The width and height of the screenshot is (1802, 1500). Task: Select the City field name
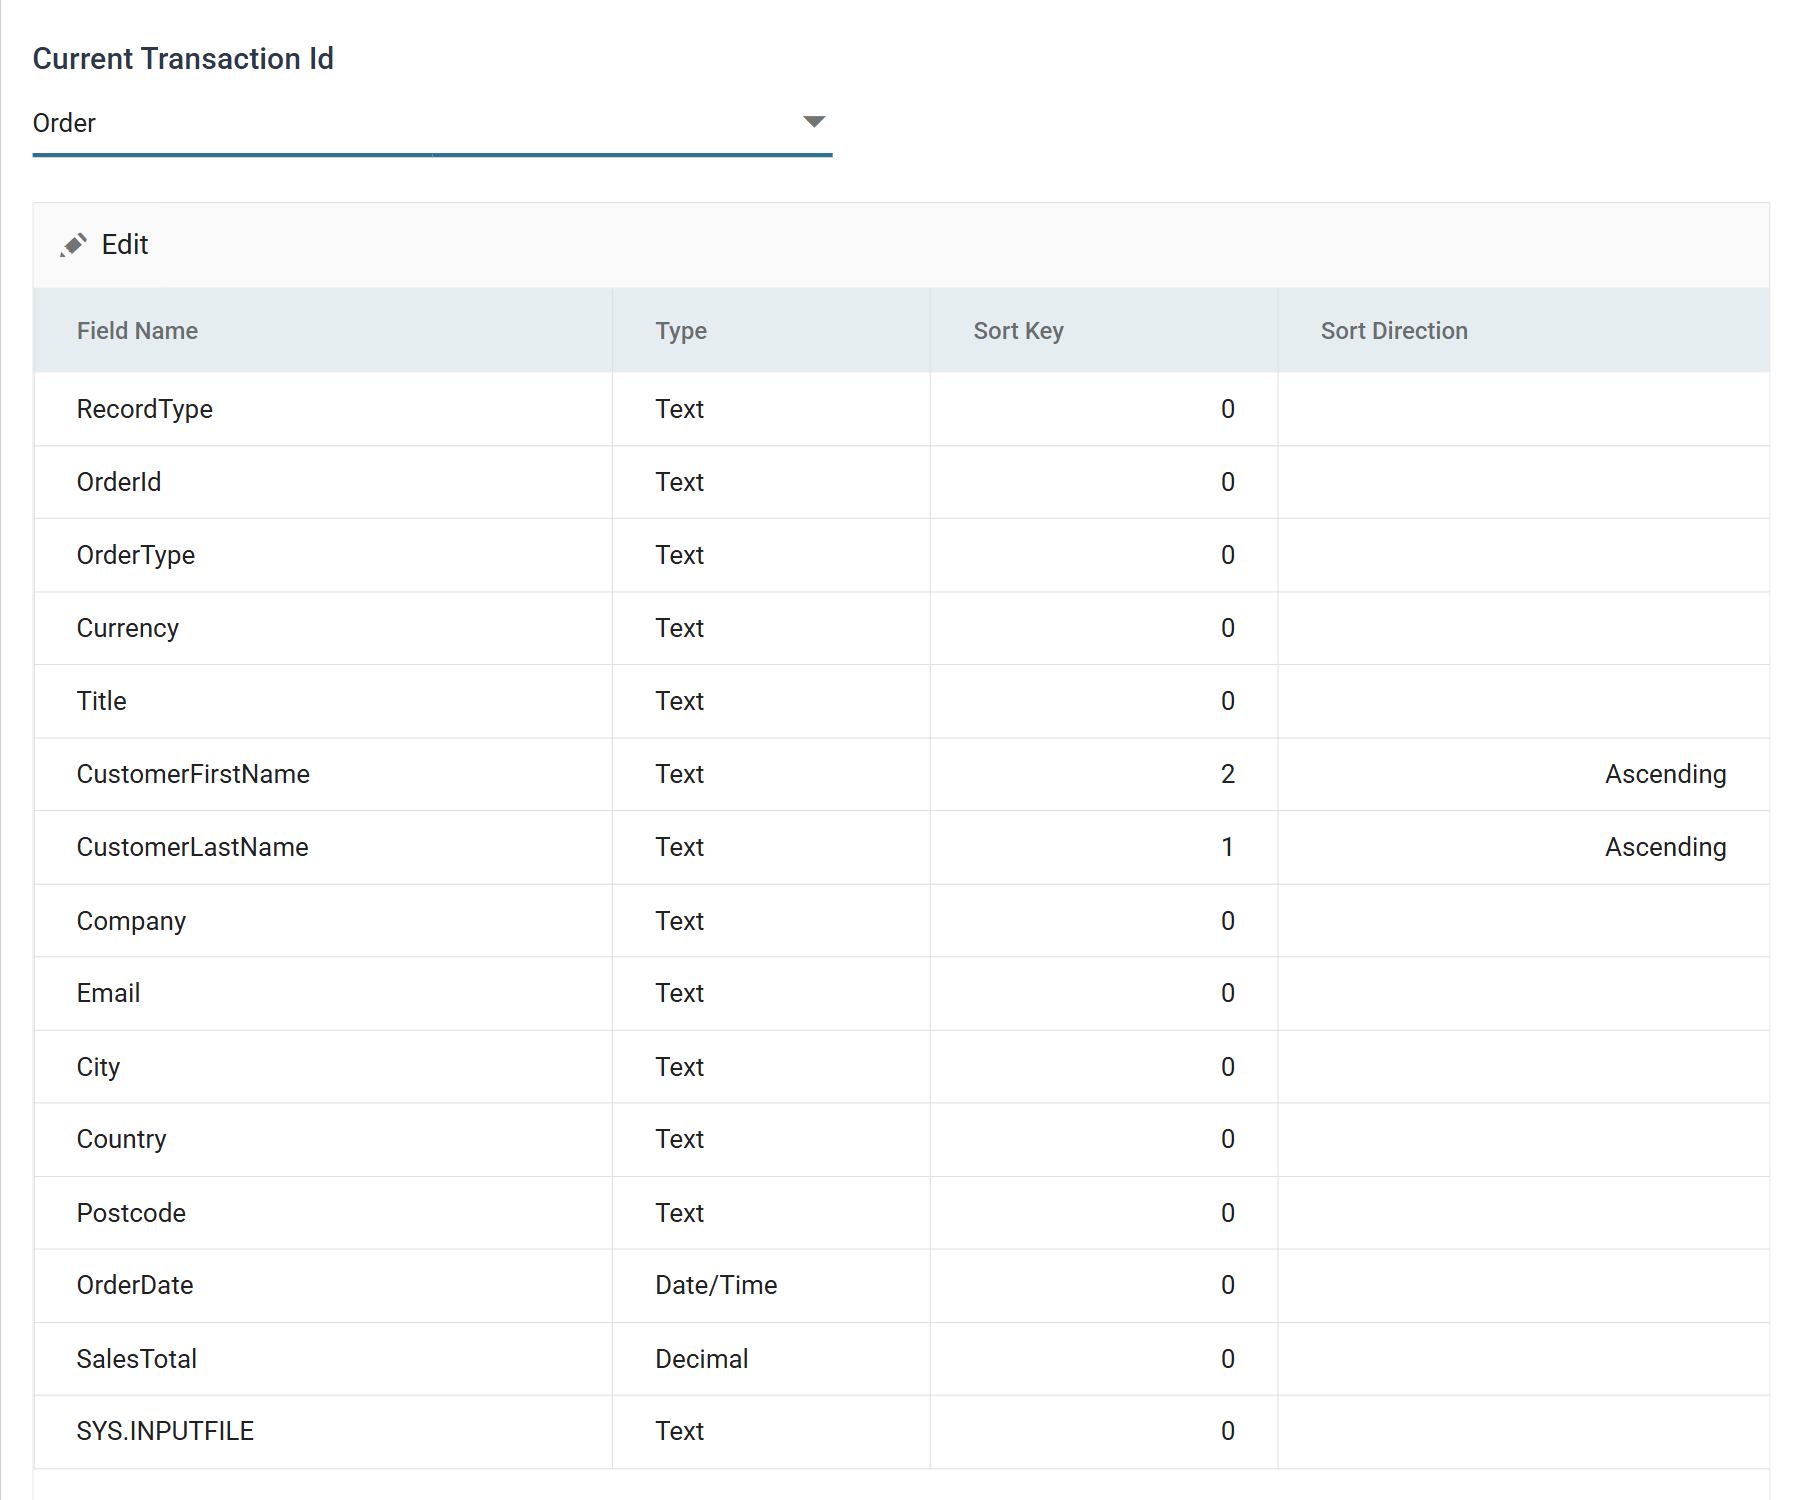click(98, 1067)
